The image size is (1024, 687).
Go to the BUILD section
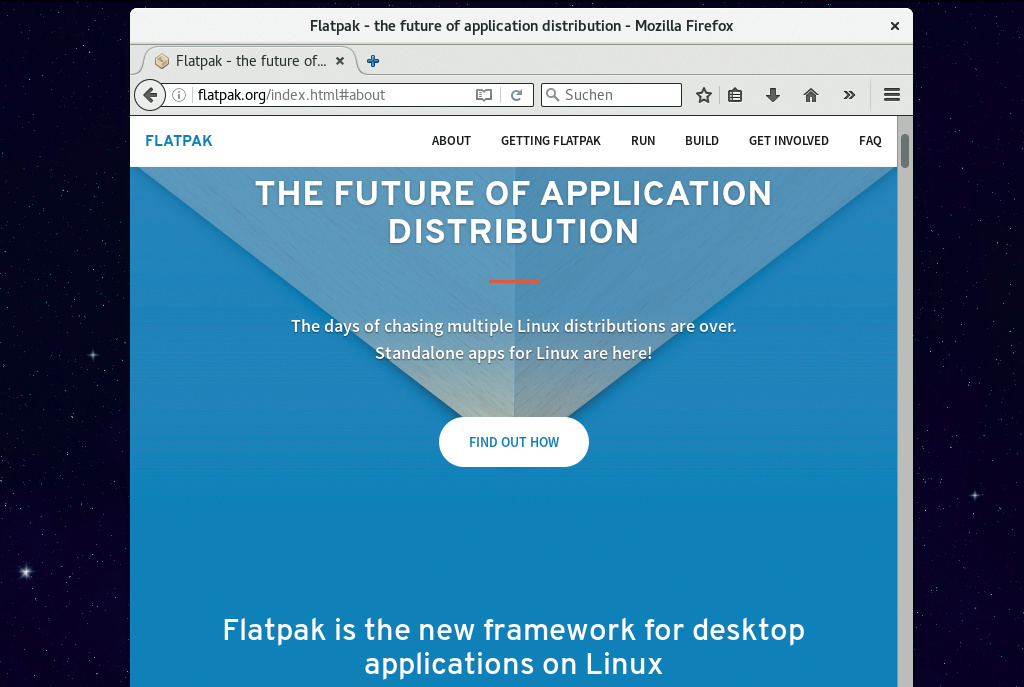click(x=701, y=141)
